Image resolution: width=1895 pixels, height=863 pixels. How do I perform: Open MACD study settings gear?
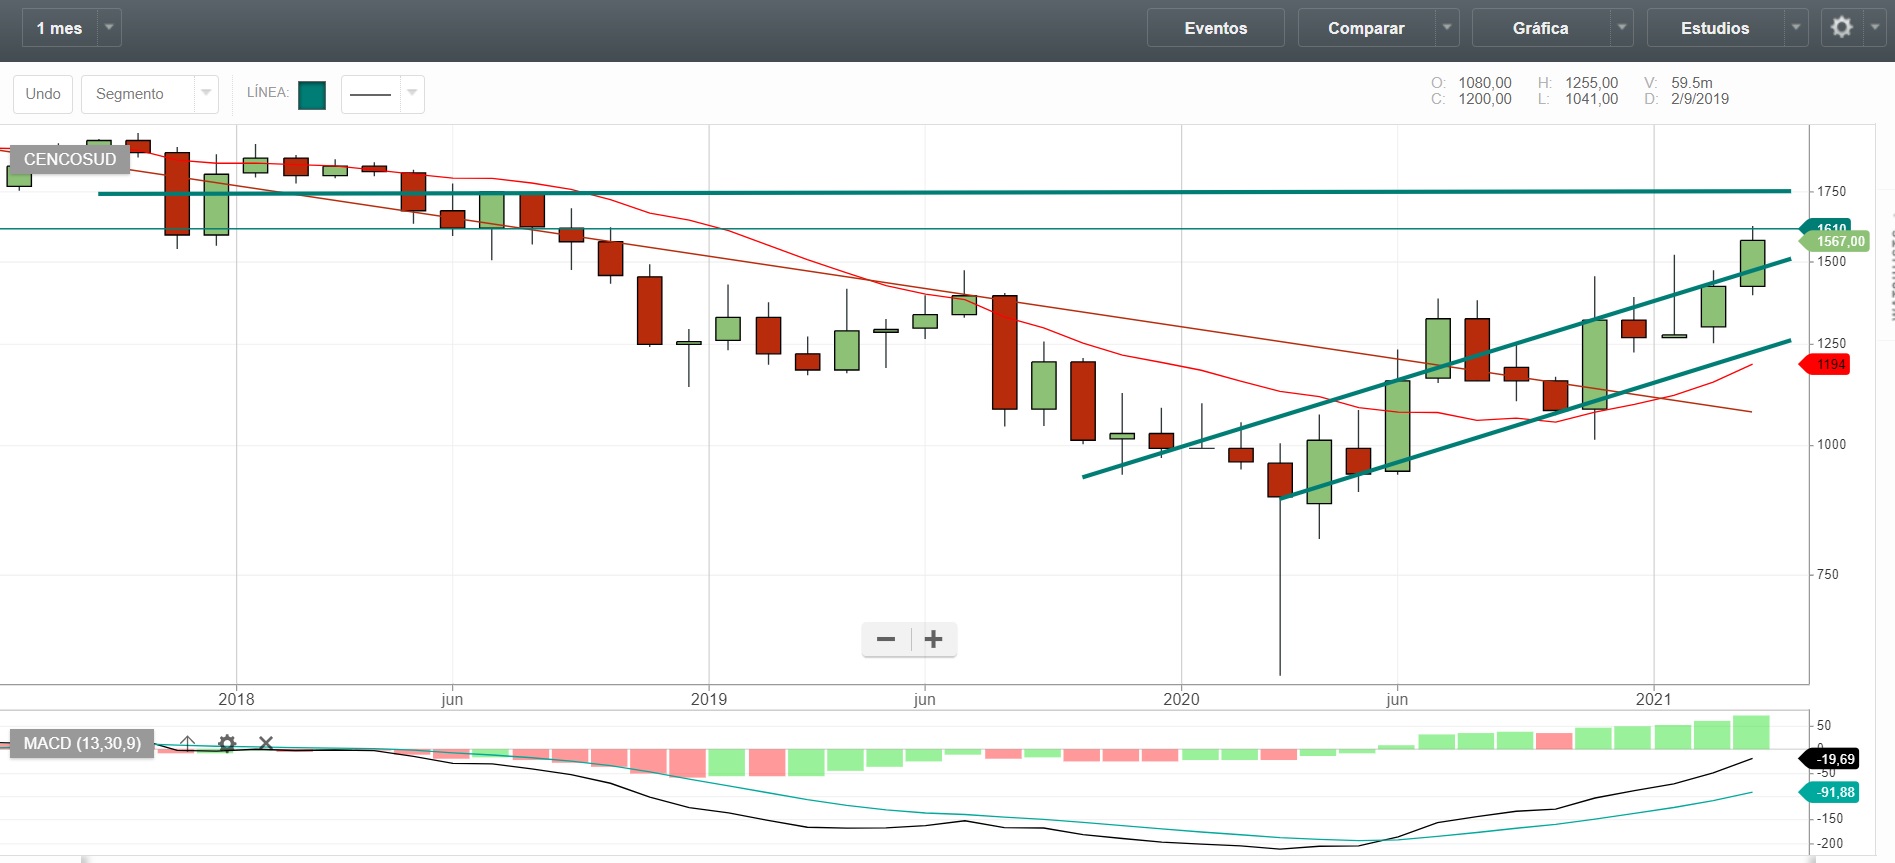point(227,743)
